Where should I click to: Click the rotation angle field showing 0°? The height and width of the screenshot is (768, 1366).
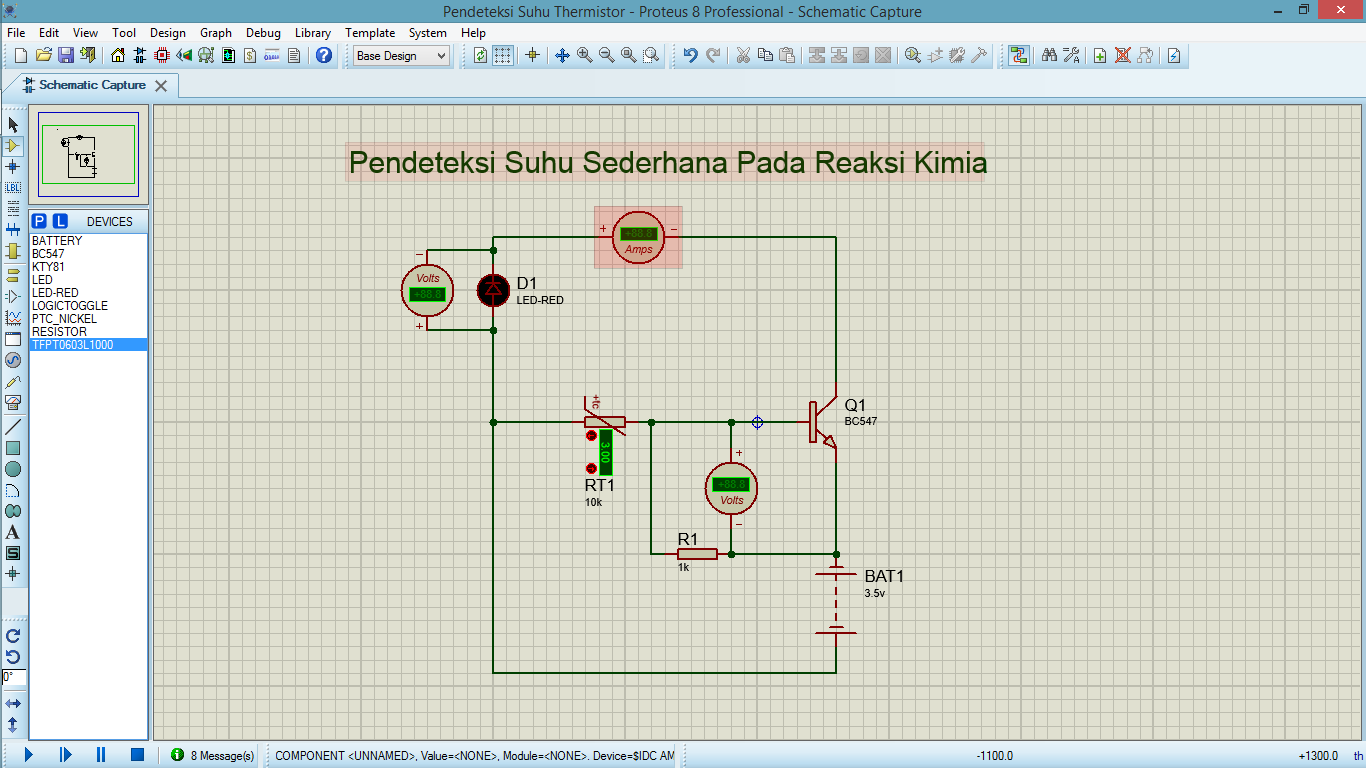[x=14, y=677]
